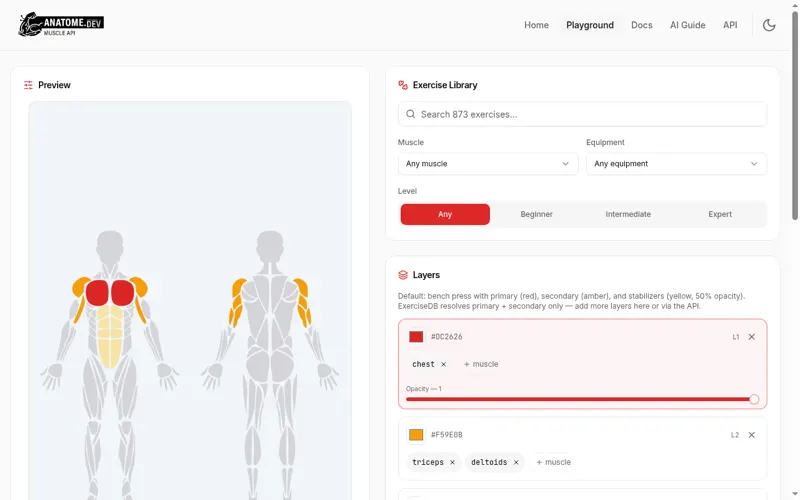Add a muscle to layer L2
Viewport: 800px width, 500px height.
[553, 462]
